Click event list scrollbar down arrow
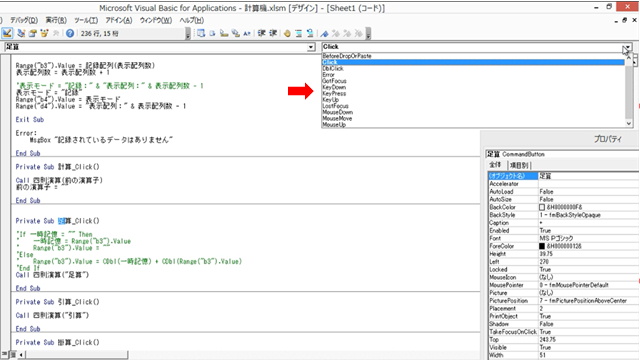640x360 pixels. tap(629, 123)
